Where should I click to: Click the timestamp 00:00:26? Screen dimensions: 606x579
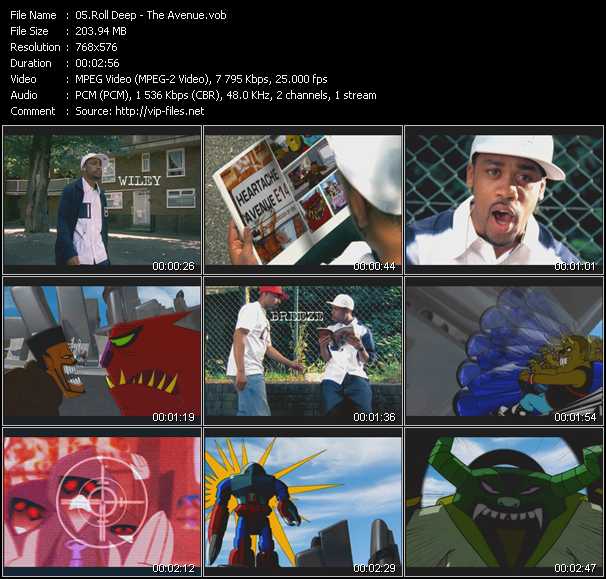(x=173, y=266)
